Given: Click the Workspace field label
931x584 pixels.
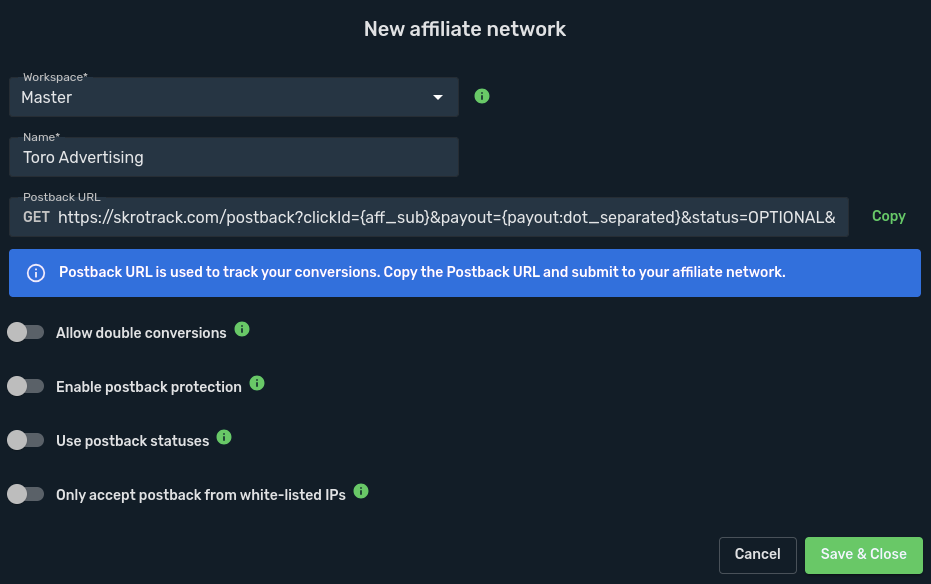Looking at the screenshot, I should [x=55, y=77].
